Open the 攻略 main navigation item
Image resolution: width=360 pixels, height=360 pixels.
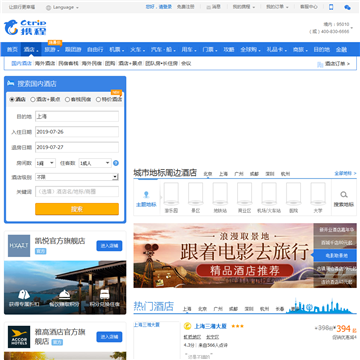coord(229,50)
